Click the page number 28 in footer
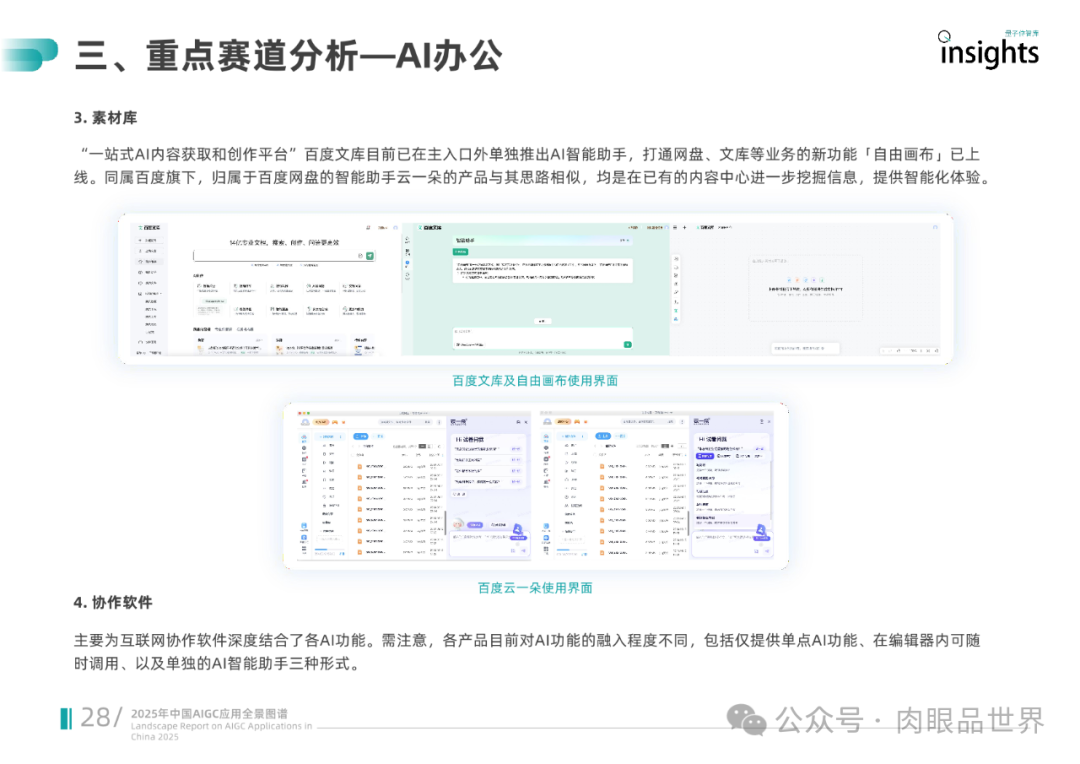The image size is (1080, 764). 95,718
